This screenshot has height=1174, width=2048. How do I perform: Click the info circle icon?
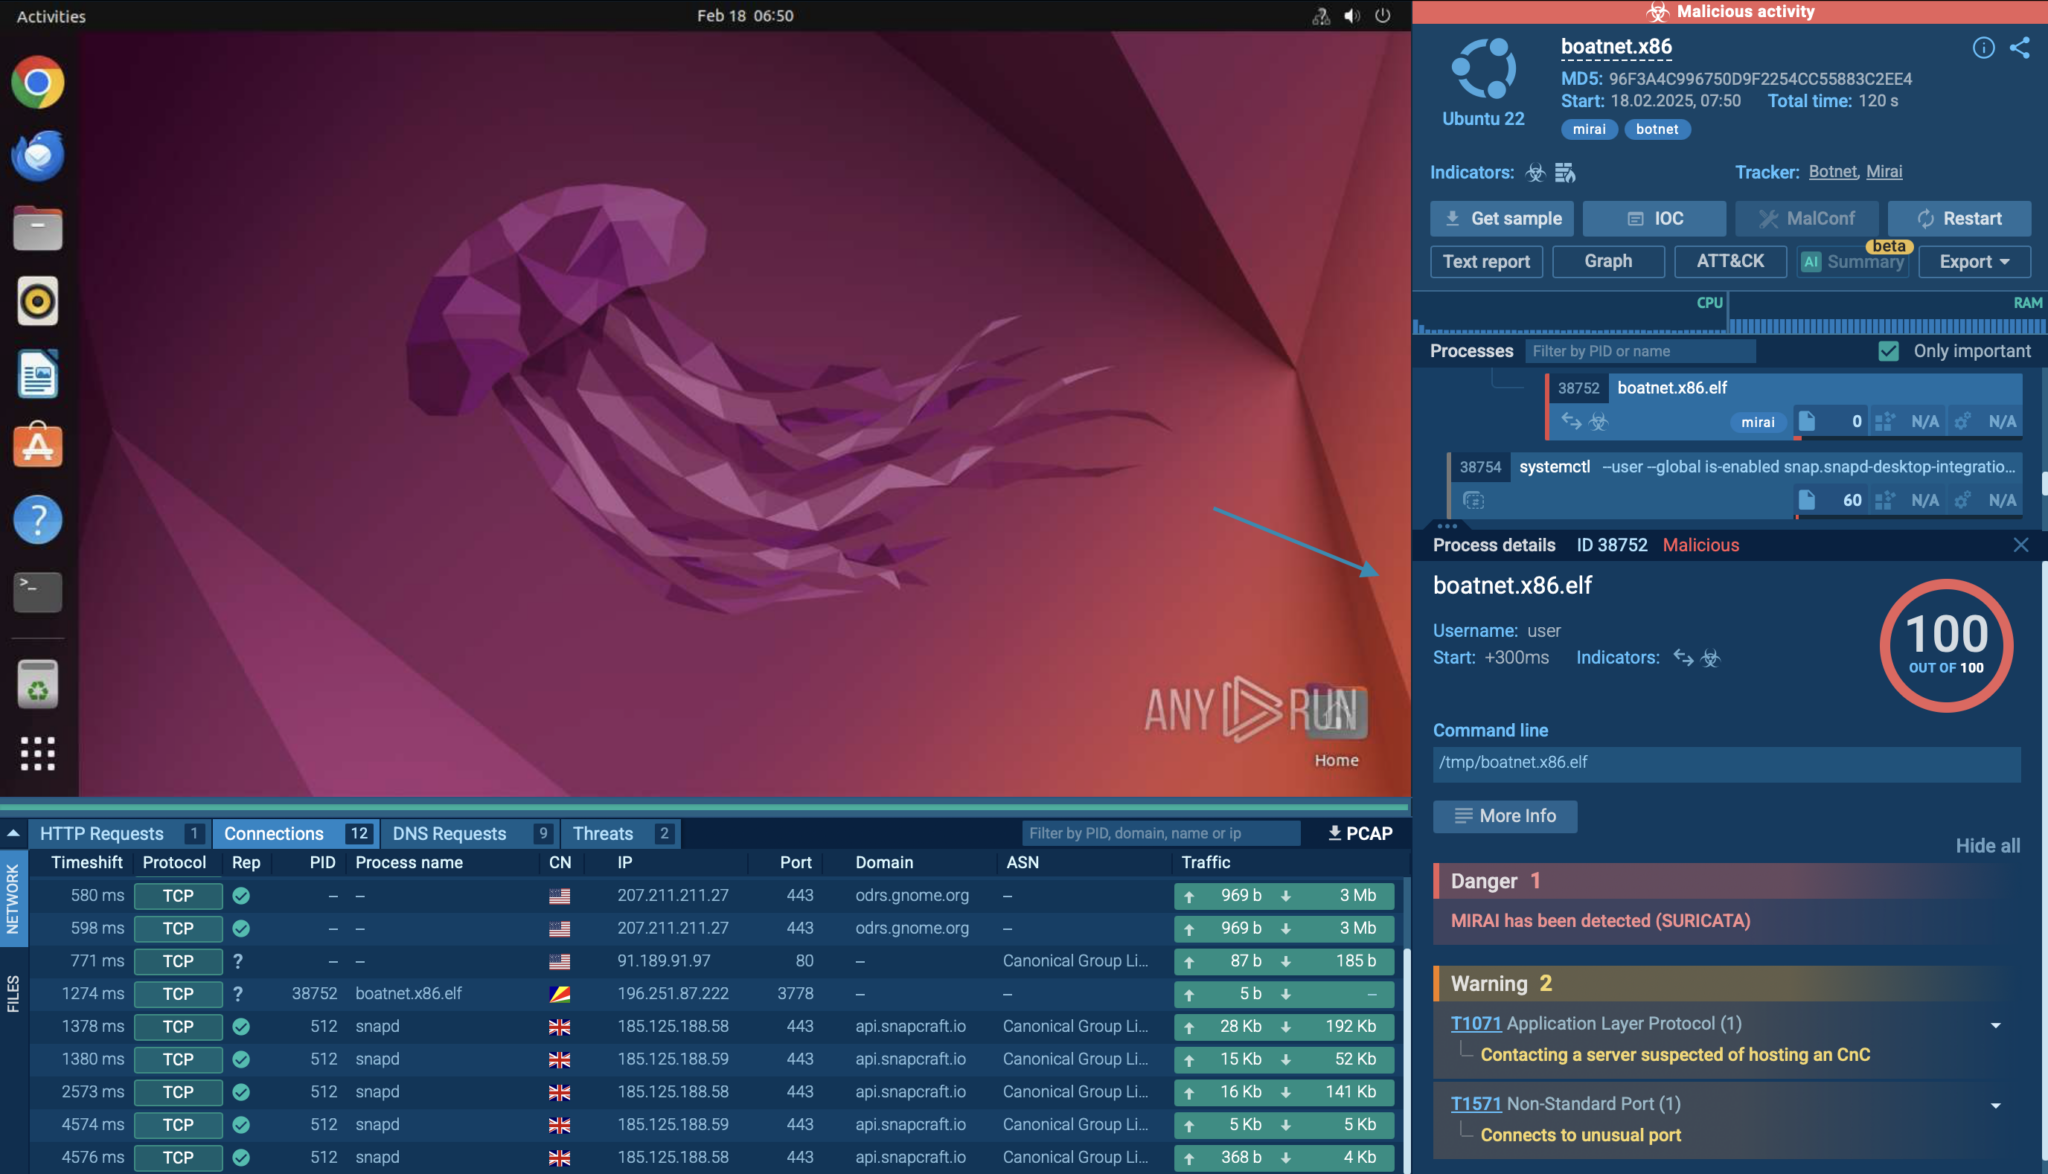[x=1983, y=48]
